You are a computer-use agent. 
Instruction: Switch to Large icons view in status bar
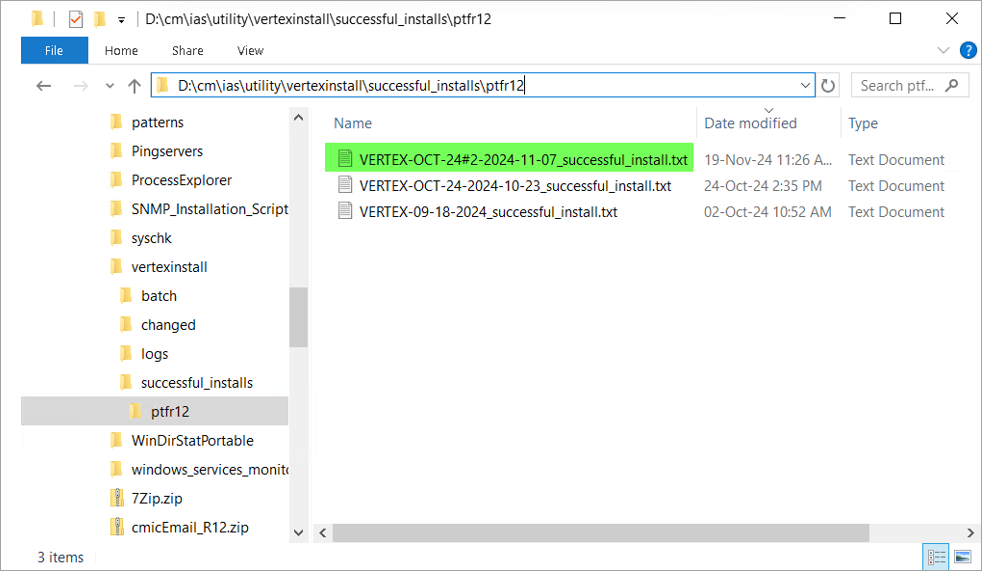coord(963,557)
